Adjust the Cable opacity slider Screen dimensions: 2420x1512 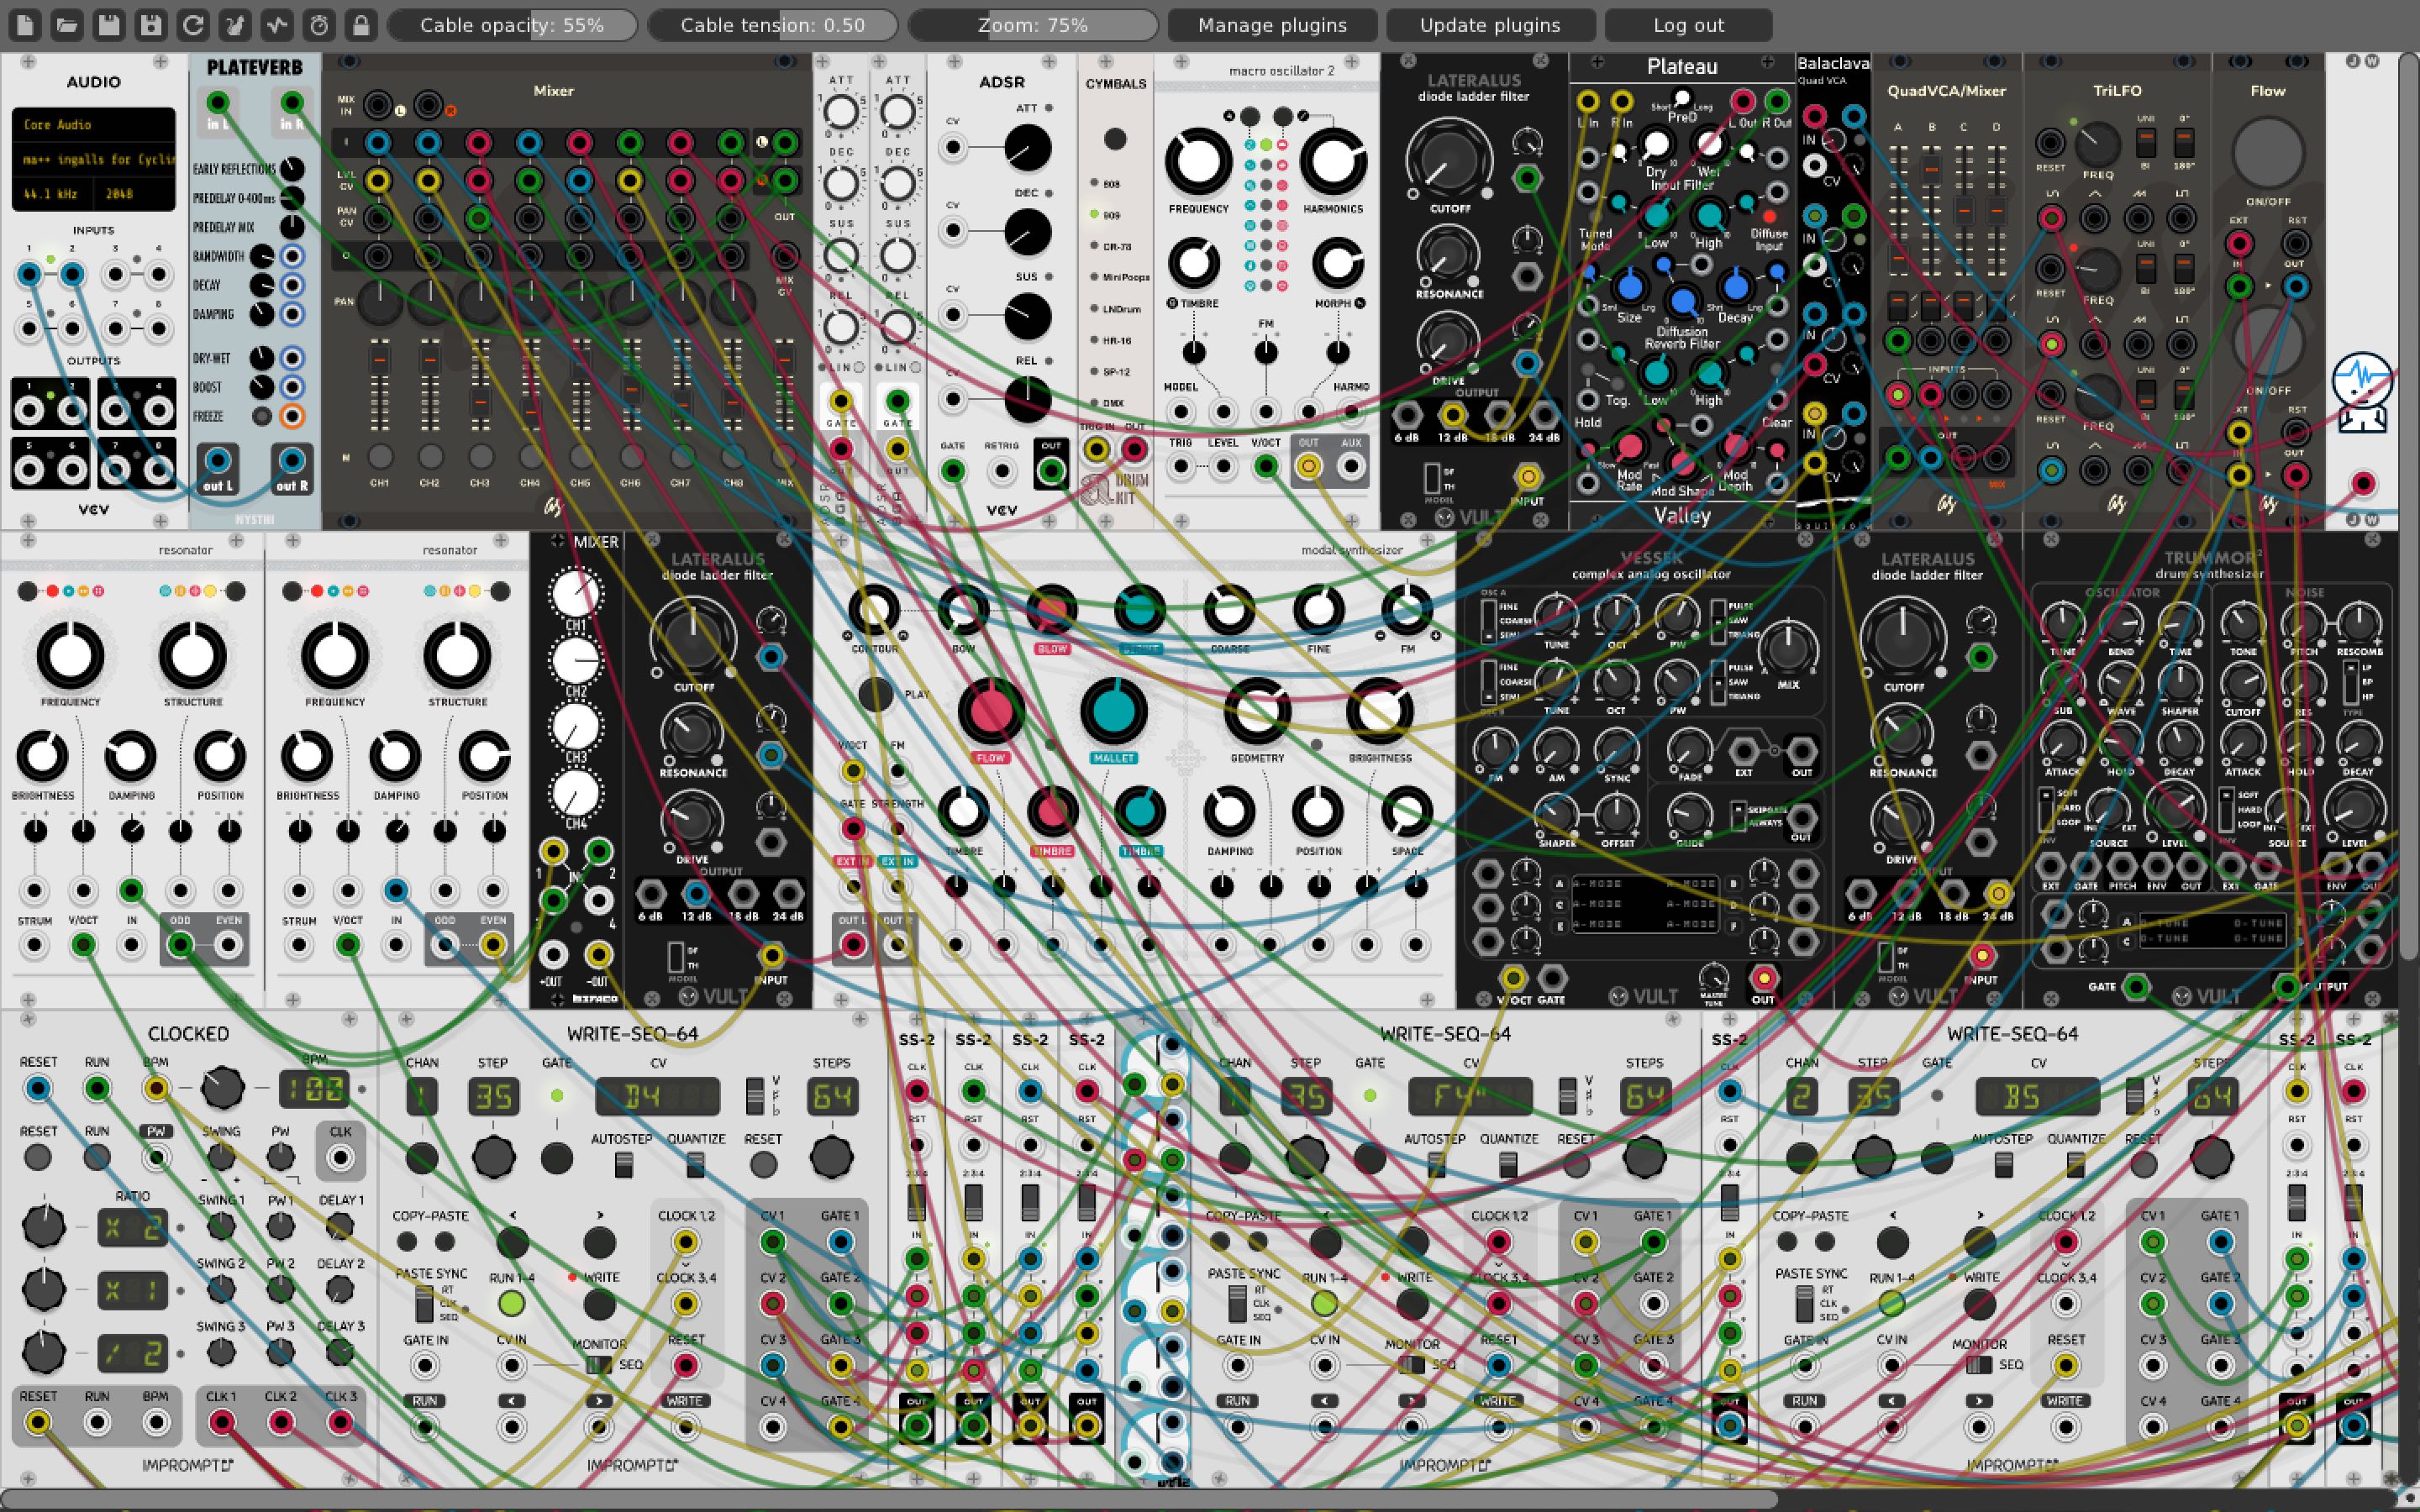[x=512, y=25]
